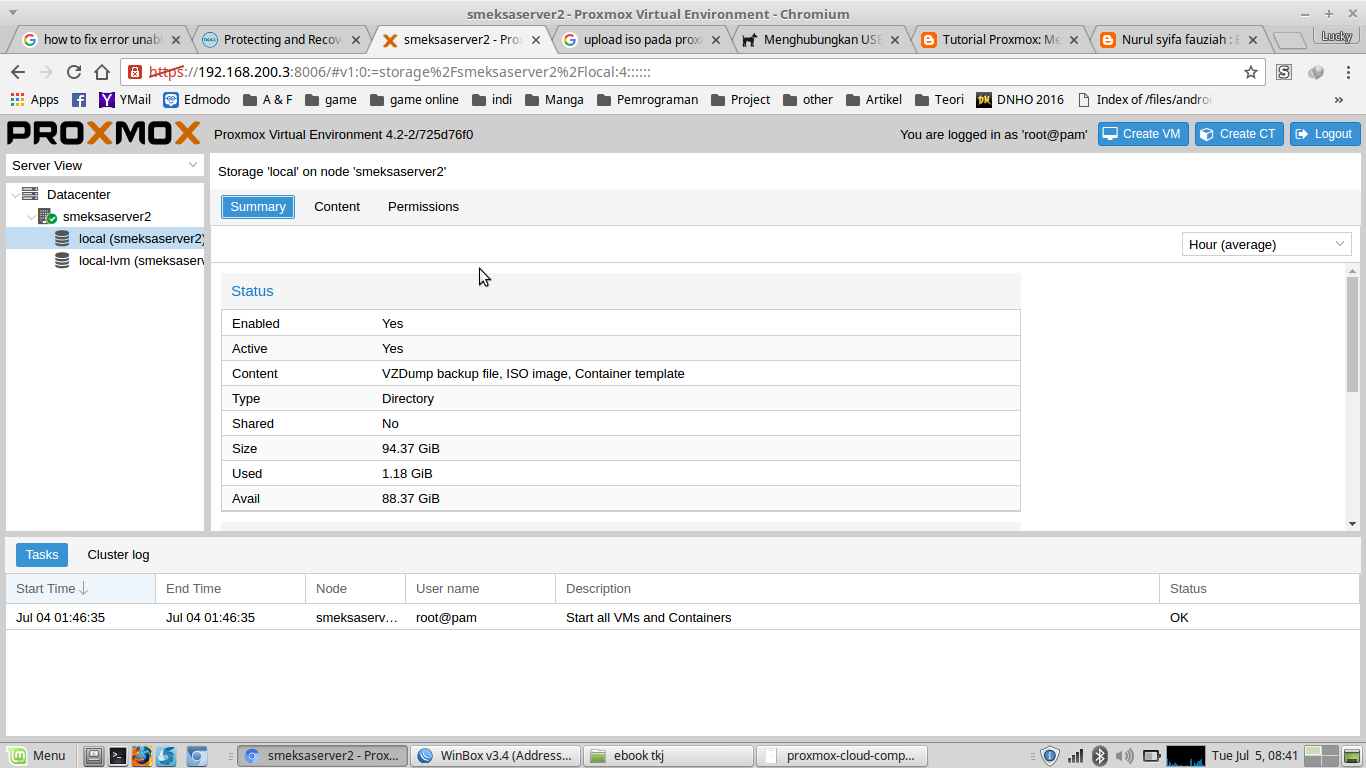1366x768 pixels.
Task: Click the Create CT button
Action: (1239, 133)
